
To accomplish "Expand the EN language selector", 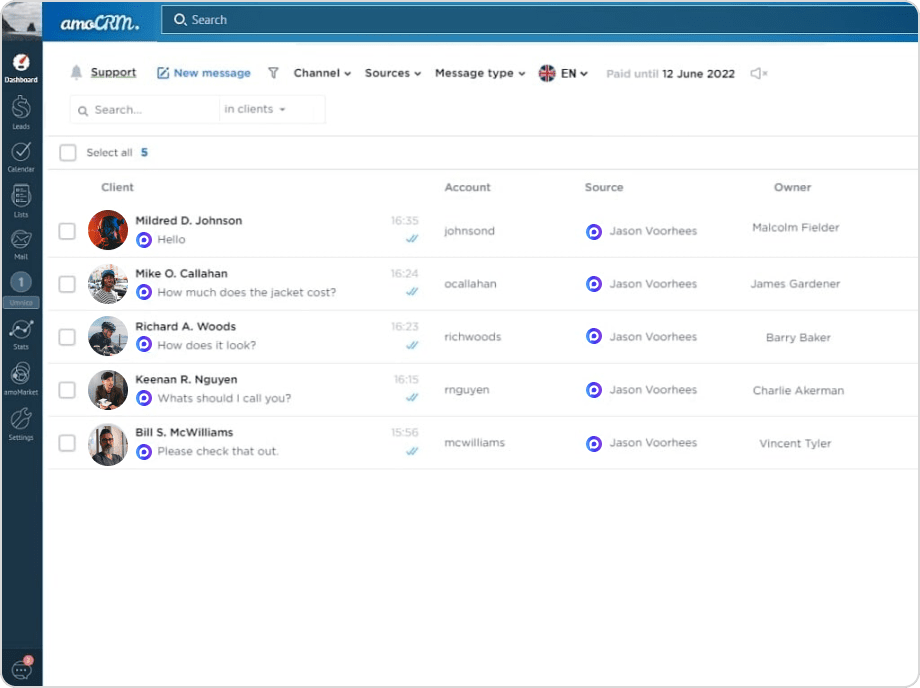I will (x=566, y=72).
